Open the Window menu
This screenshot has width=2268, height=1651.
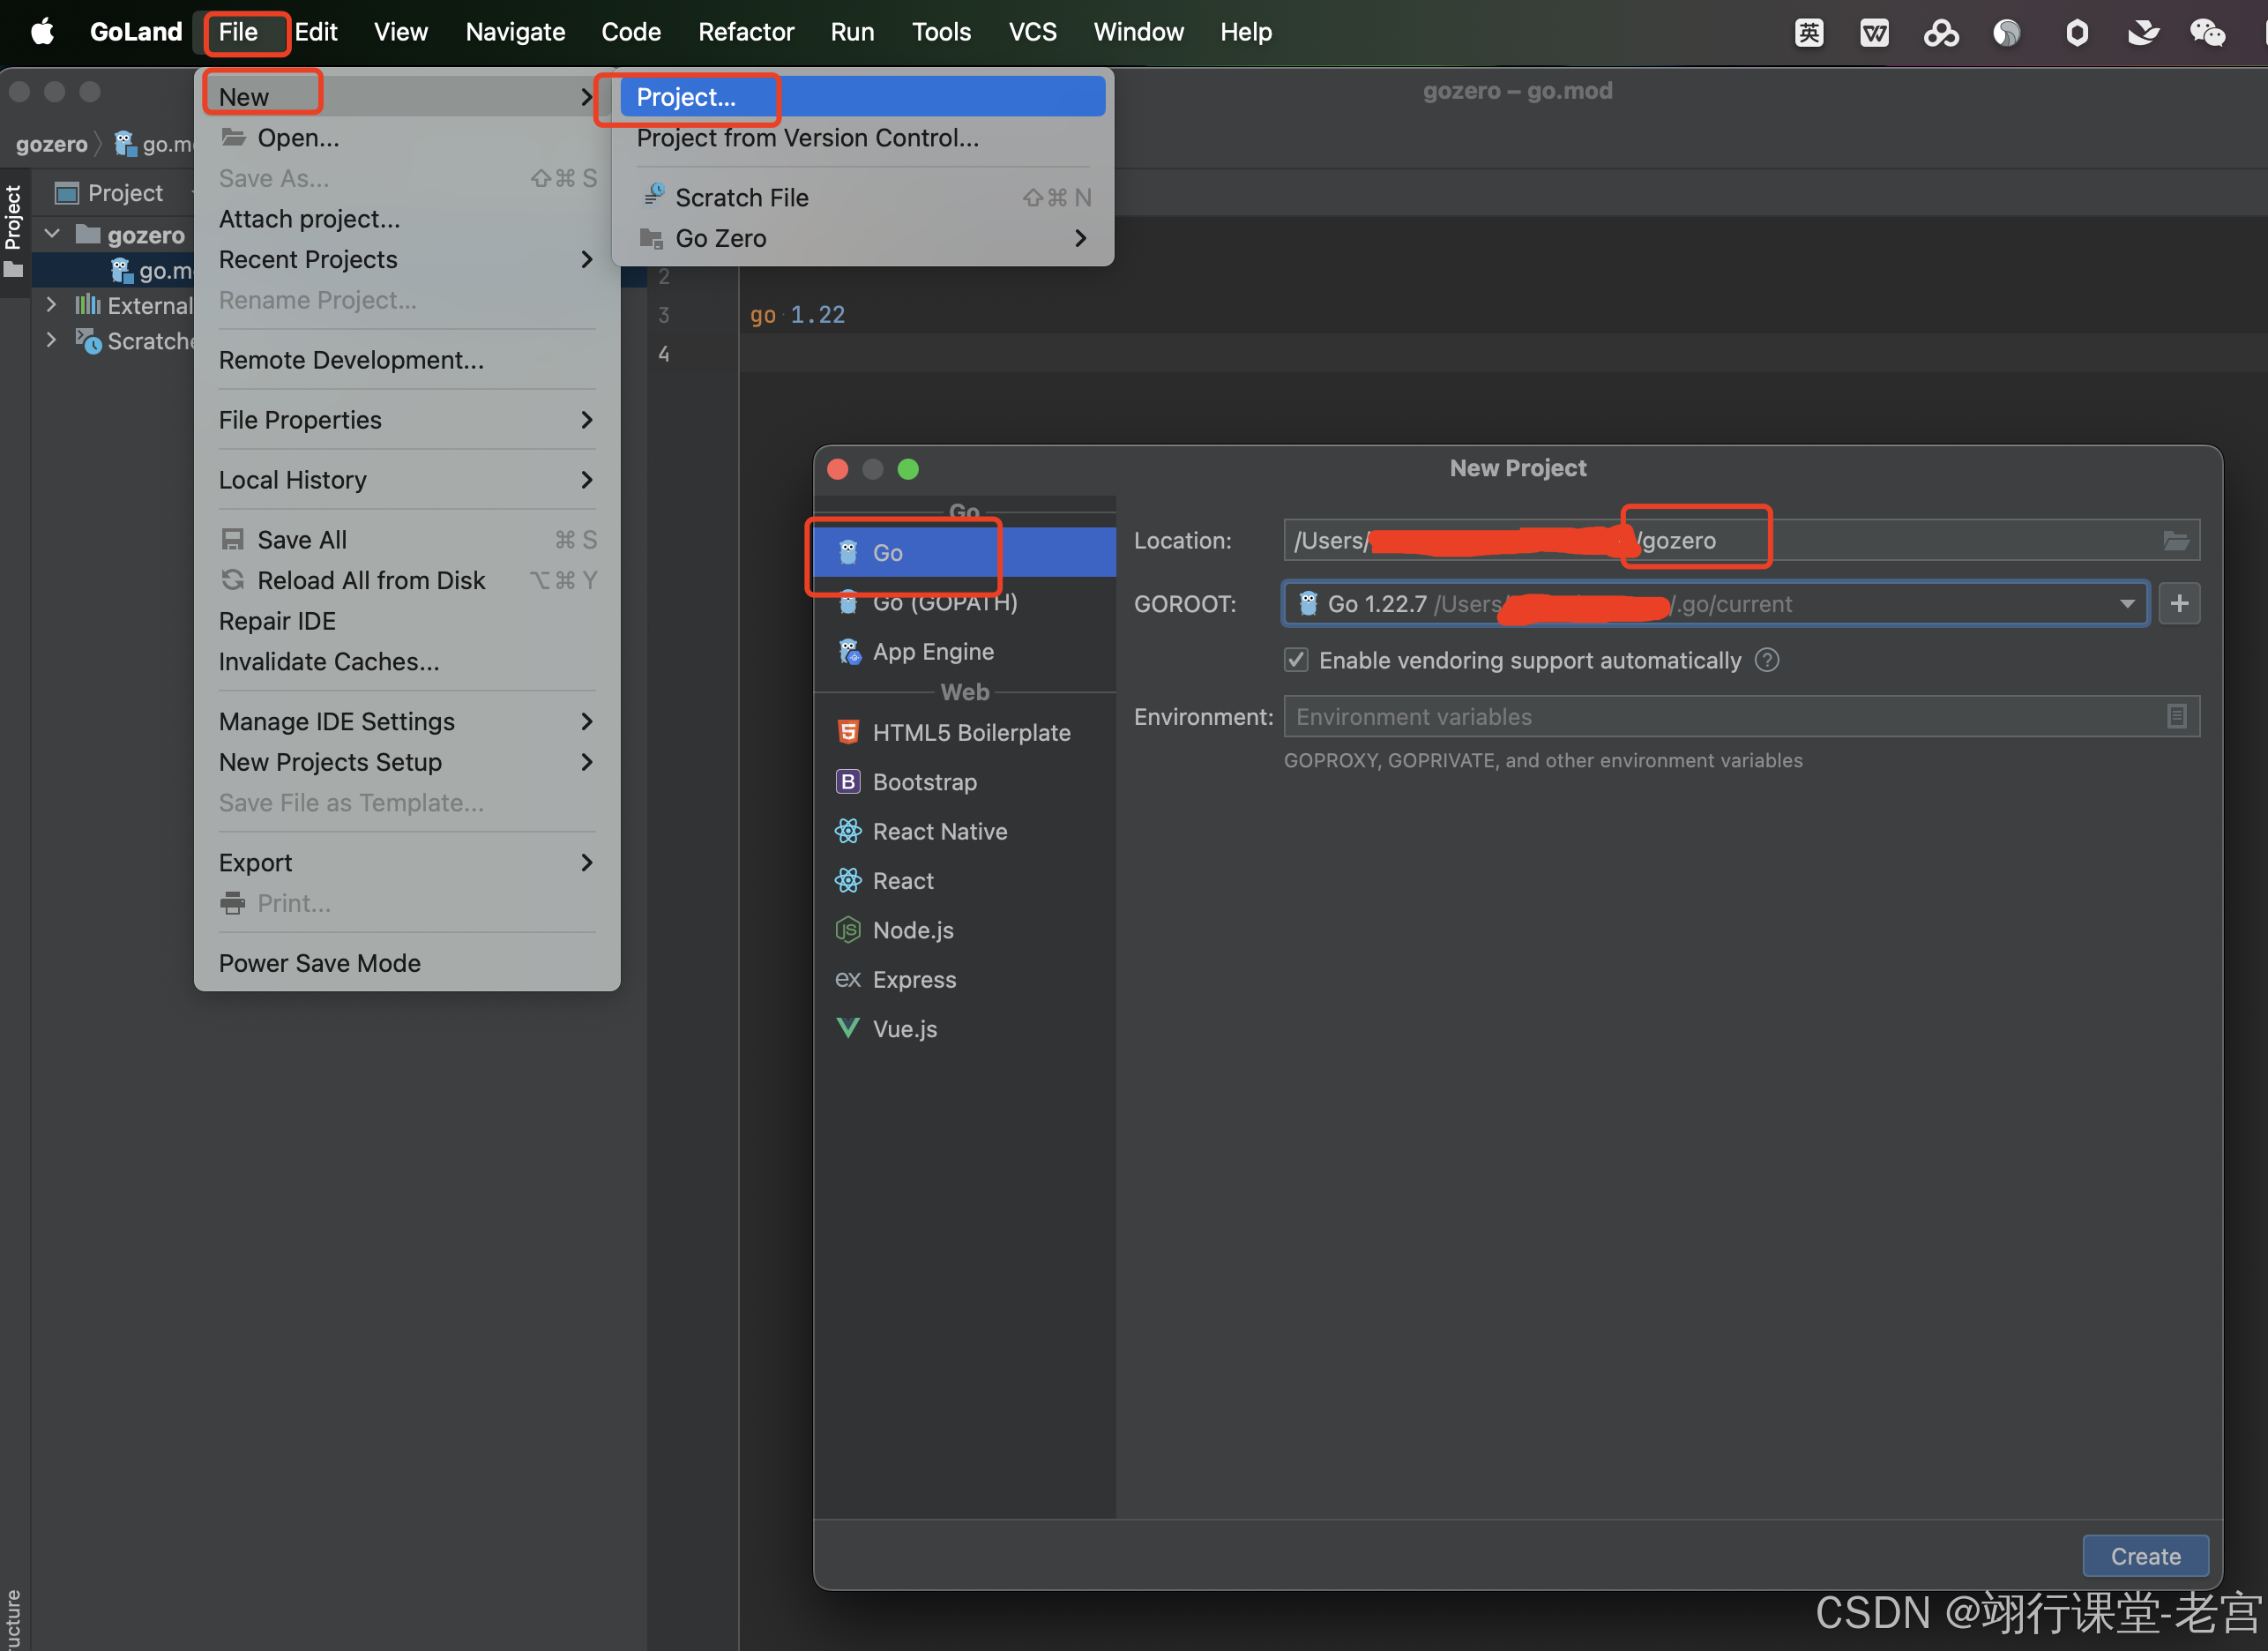click(x=1138, y=32)
